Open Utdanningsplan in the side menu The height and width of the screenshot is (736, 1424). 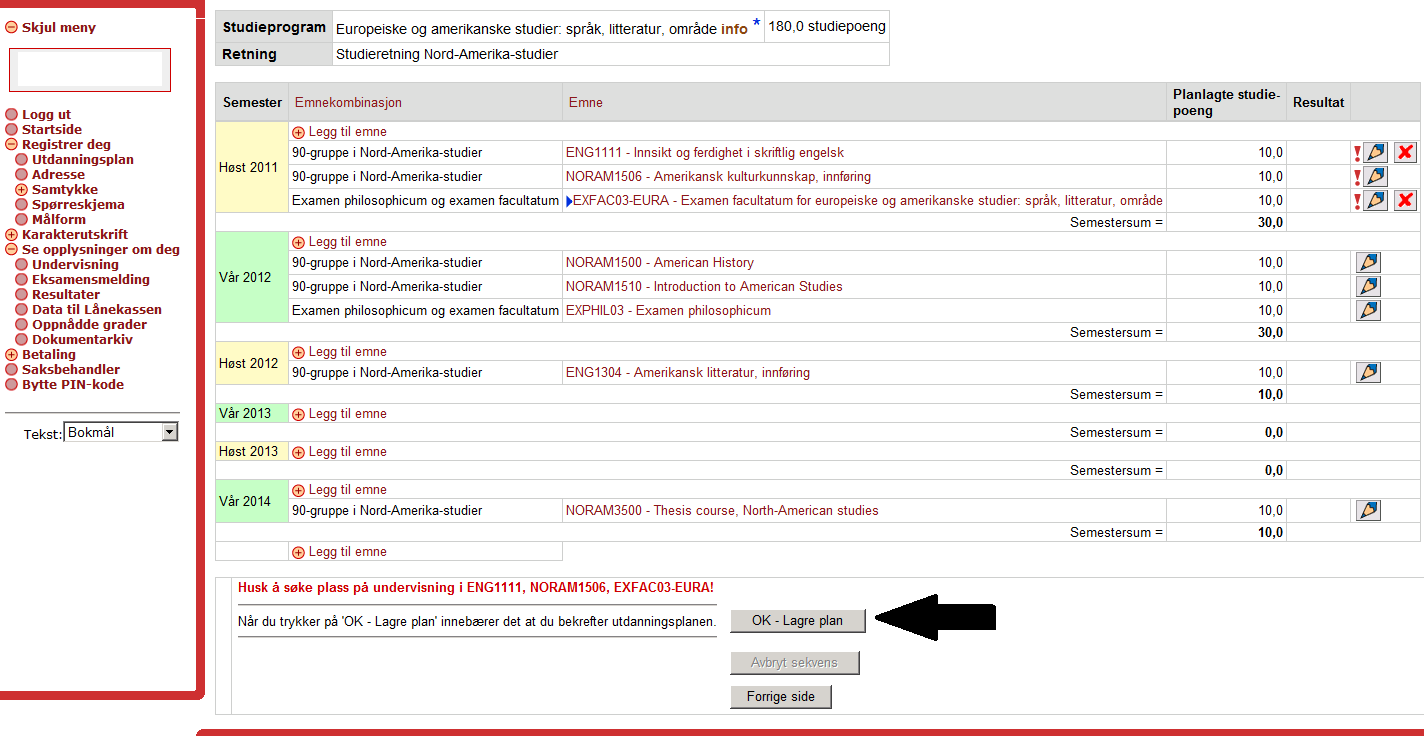click(x=83, y=160)
